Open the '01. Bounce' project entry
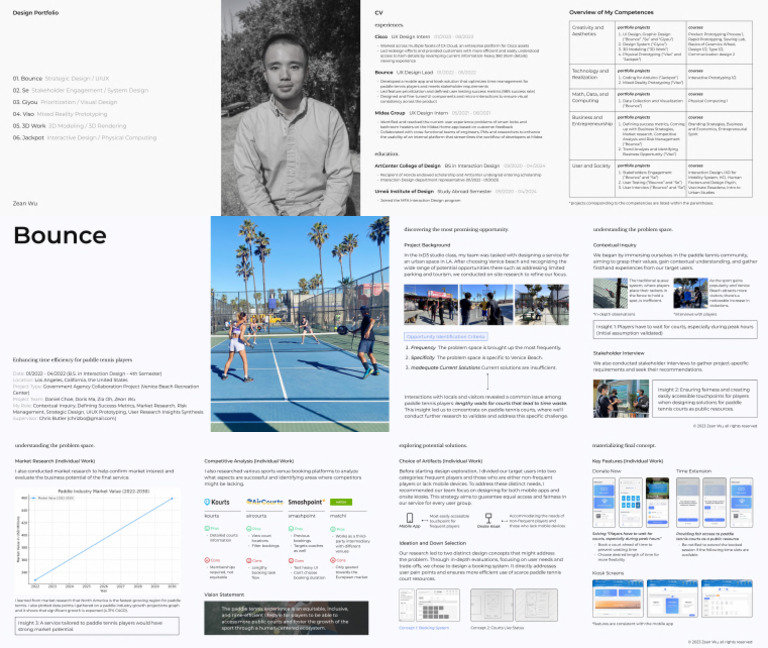Screen dimensions: 768x648 (x=61, y=78)
